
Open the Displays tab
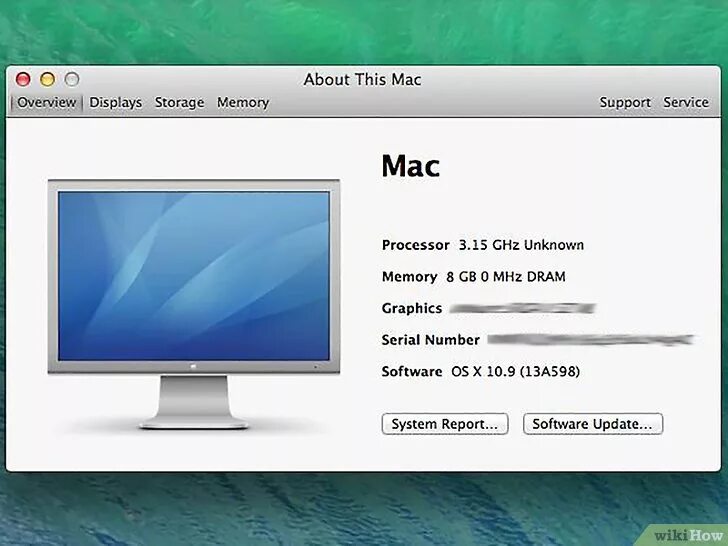click(x=116, y=103)
